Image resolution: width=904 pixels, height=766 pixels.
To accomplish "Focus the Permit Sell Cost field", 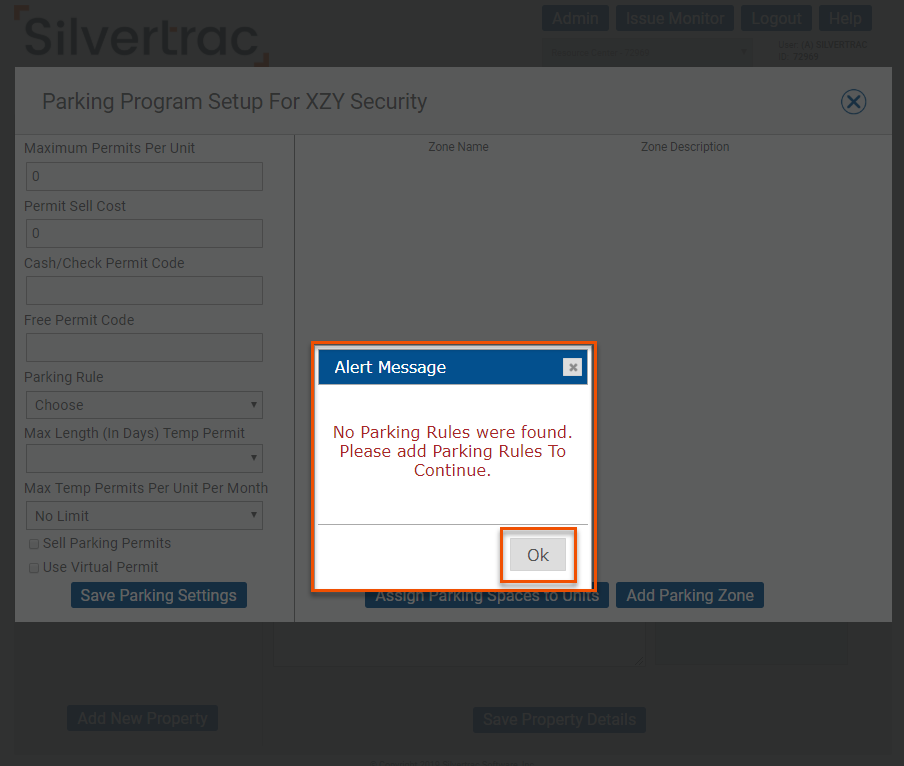I will (x=144, y=234).
